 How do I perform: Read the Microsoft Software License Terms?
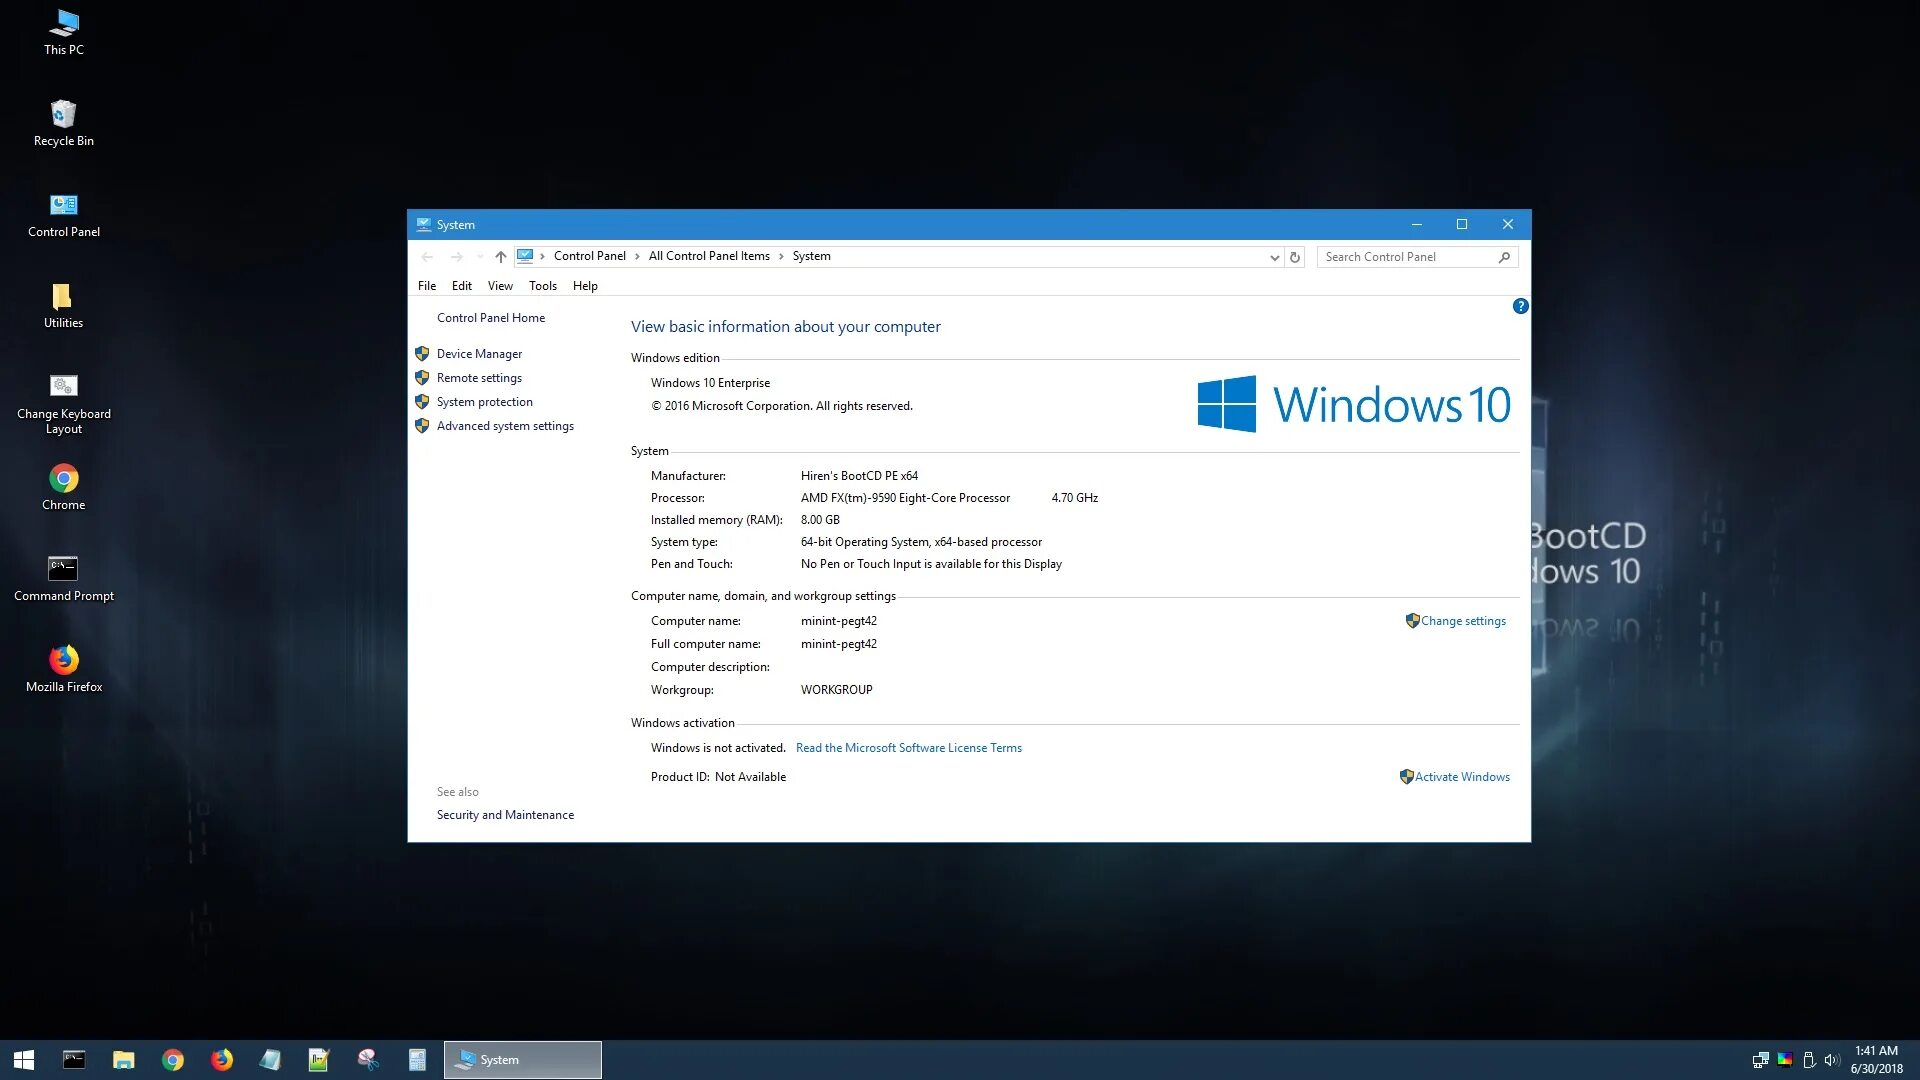(x=908, y=748)
